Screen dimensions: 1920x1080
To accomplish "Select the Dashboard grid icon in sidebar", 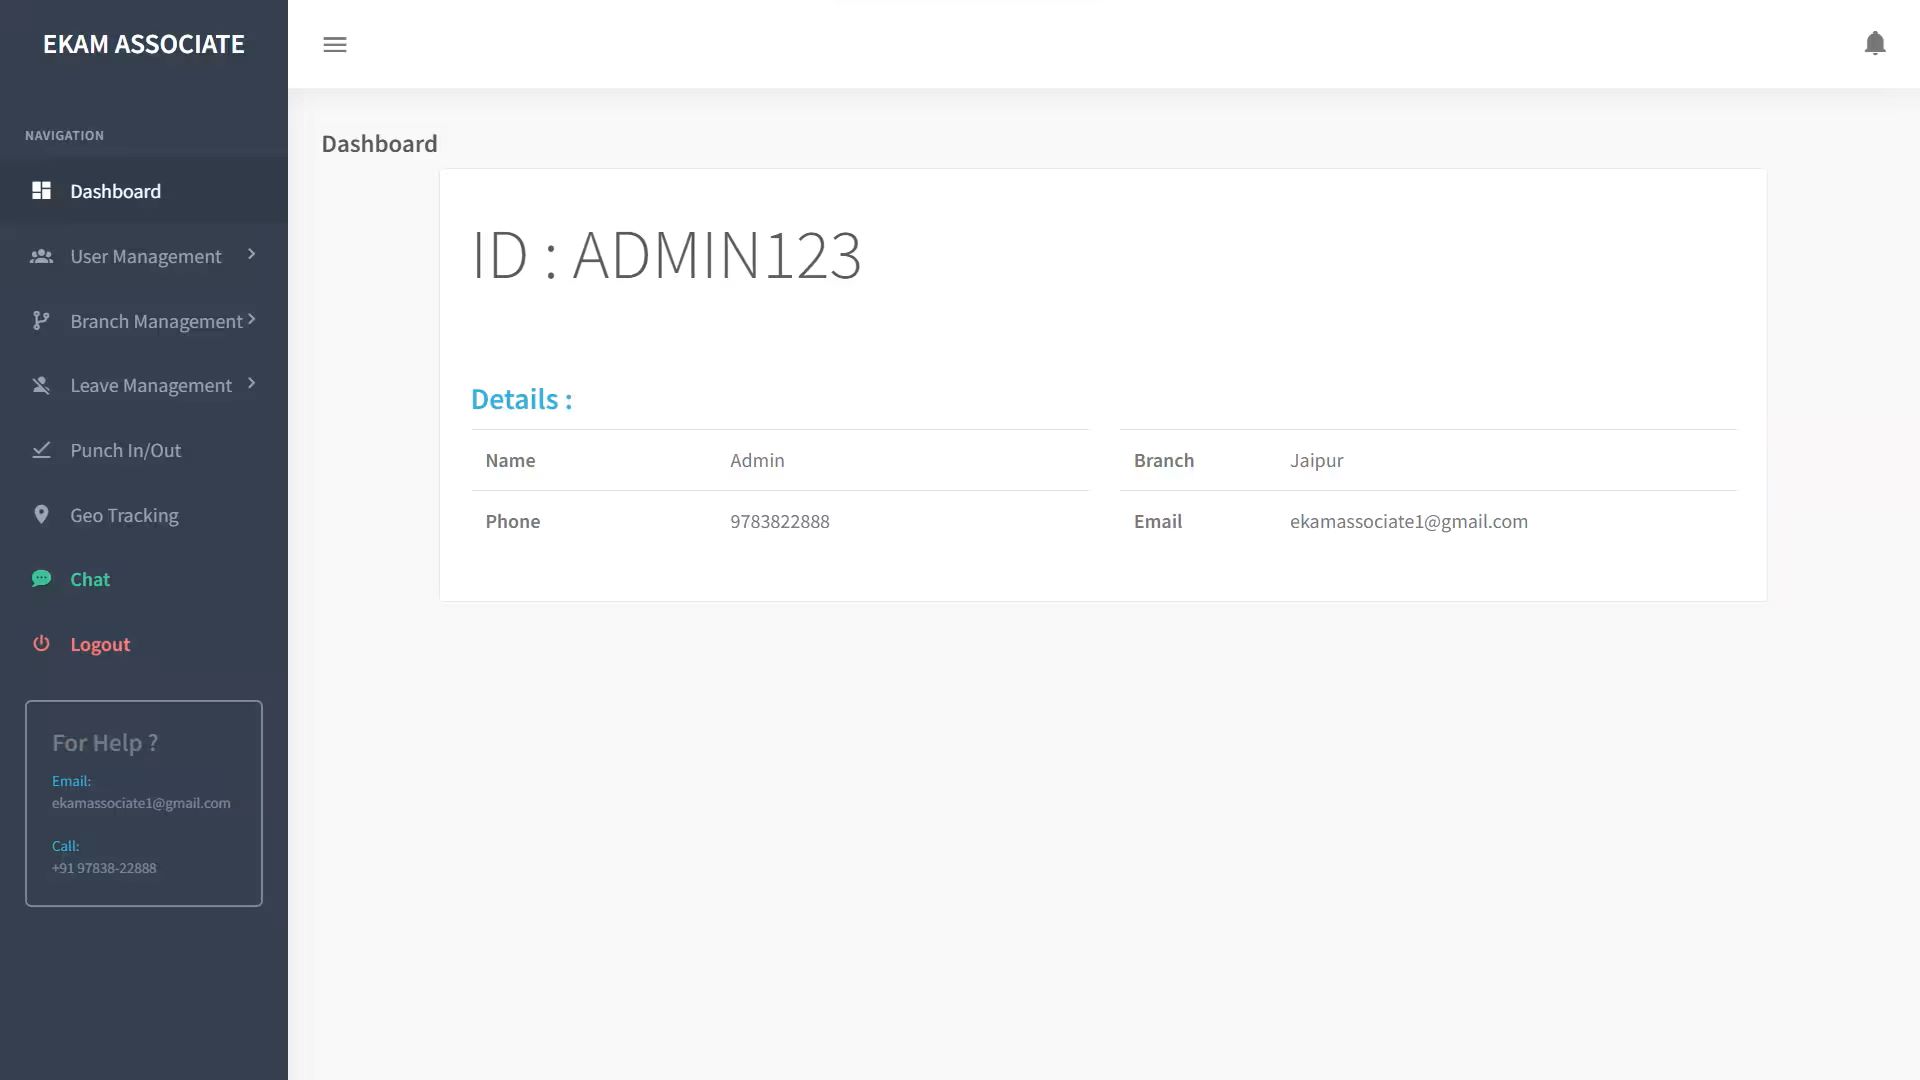I will [x=41, y=190].
